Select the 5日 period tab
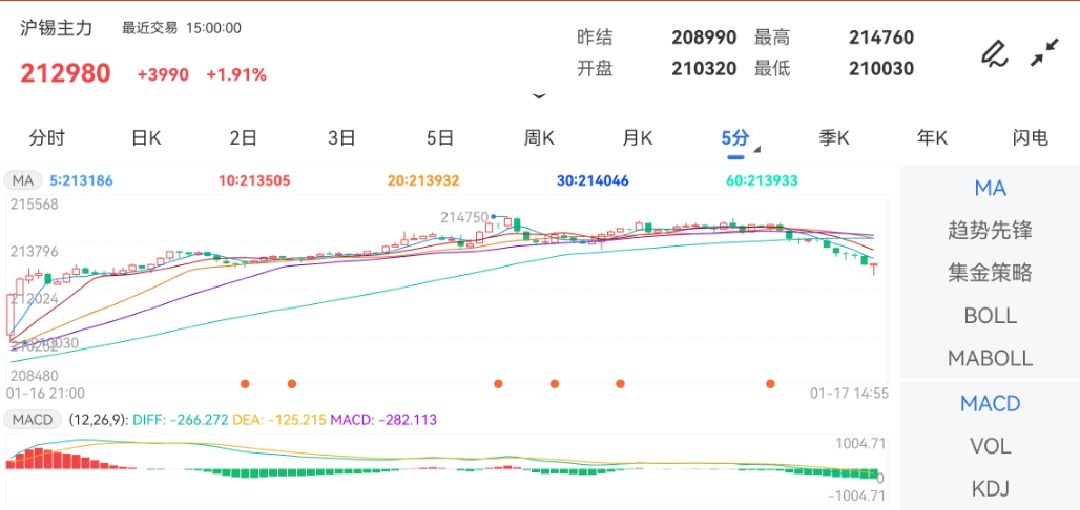The height and width of the screenshot is (510, 1080). point(440,138)
